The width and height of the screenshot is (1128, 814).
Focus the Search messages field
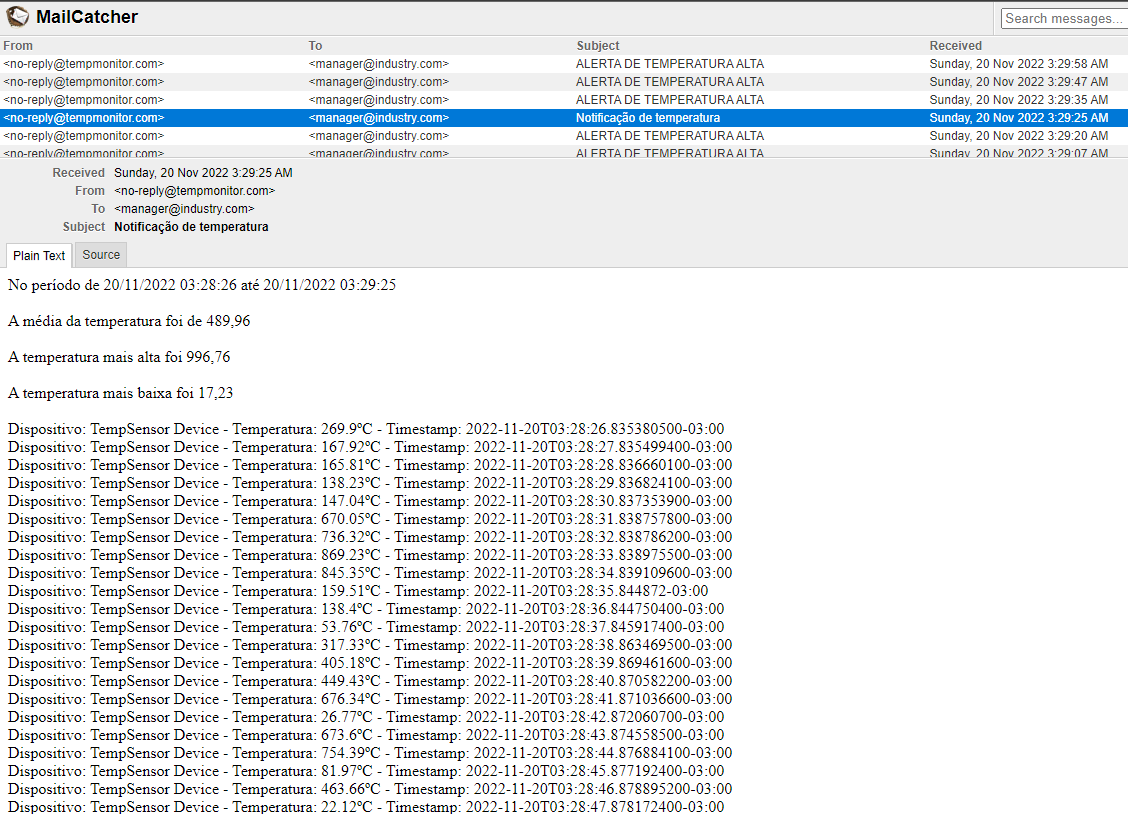pyautogui.click(x=1063, y=18)
